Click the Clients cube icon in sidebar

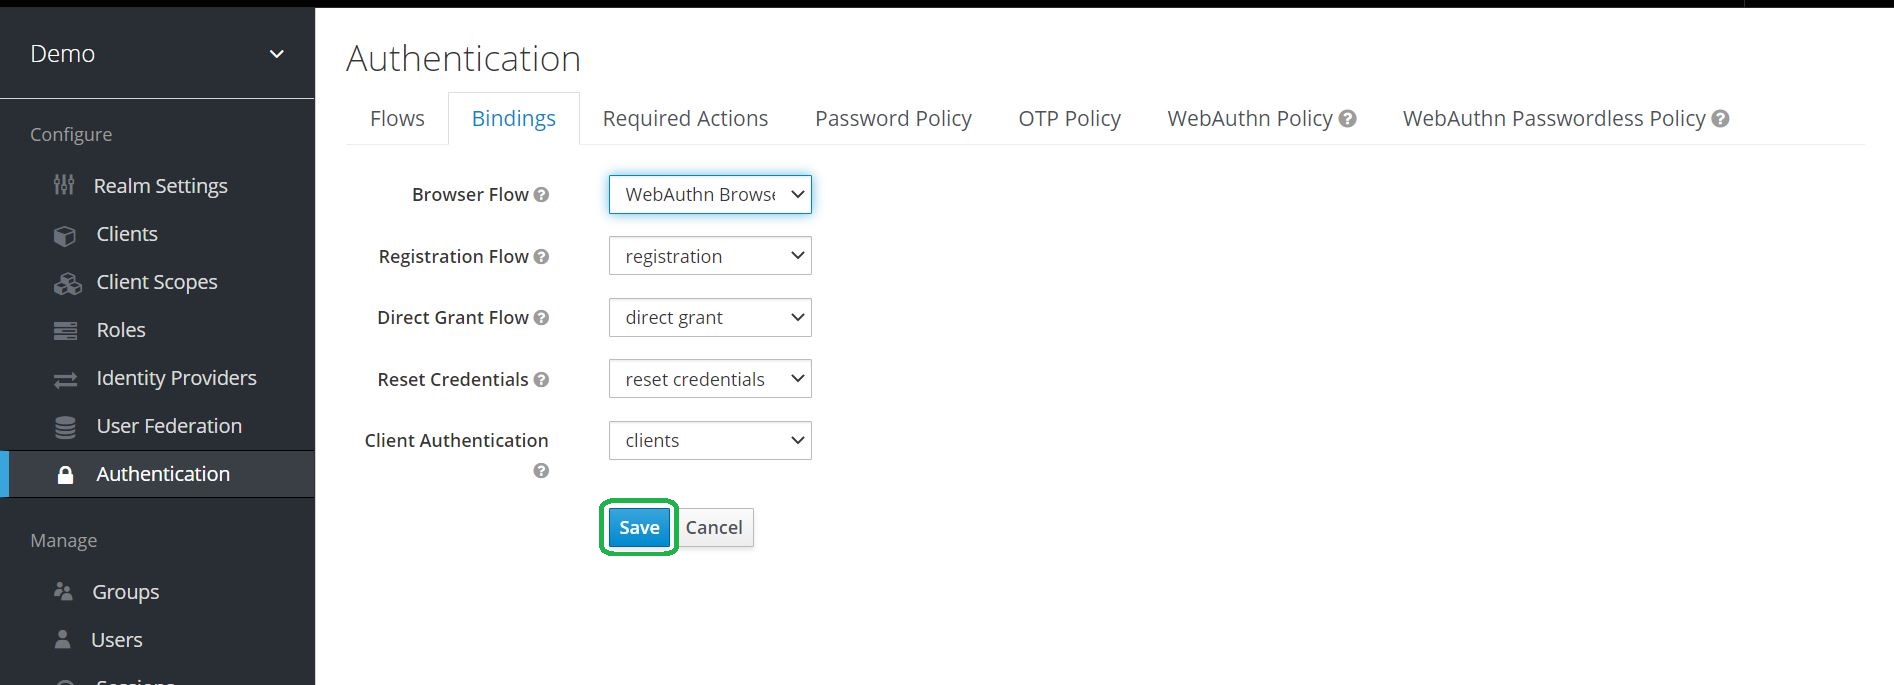[65, 235]
